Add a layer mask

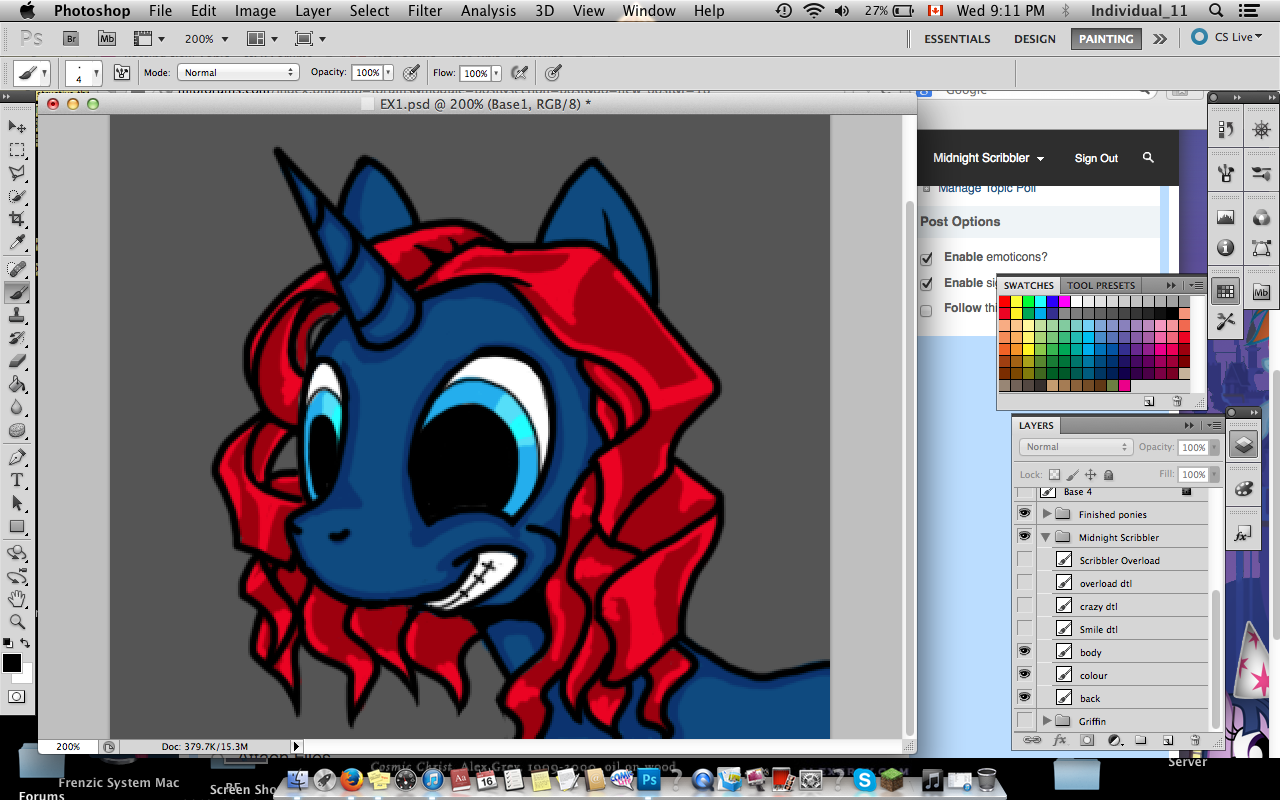[x=1087, y=741]
